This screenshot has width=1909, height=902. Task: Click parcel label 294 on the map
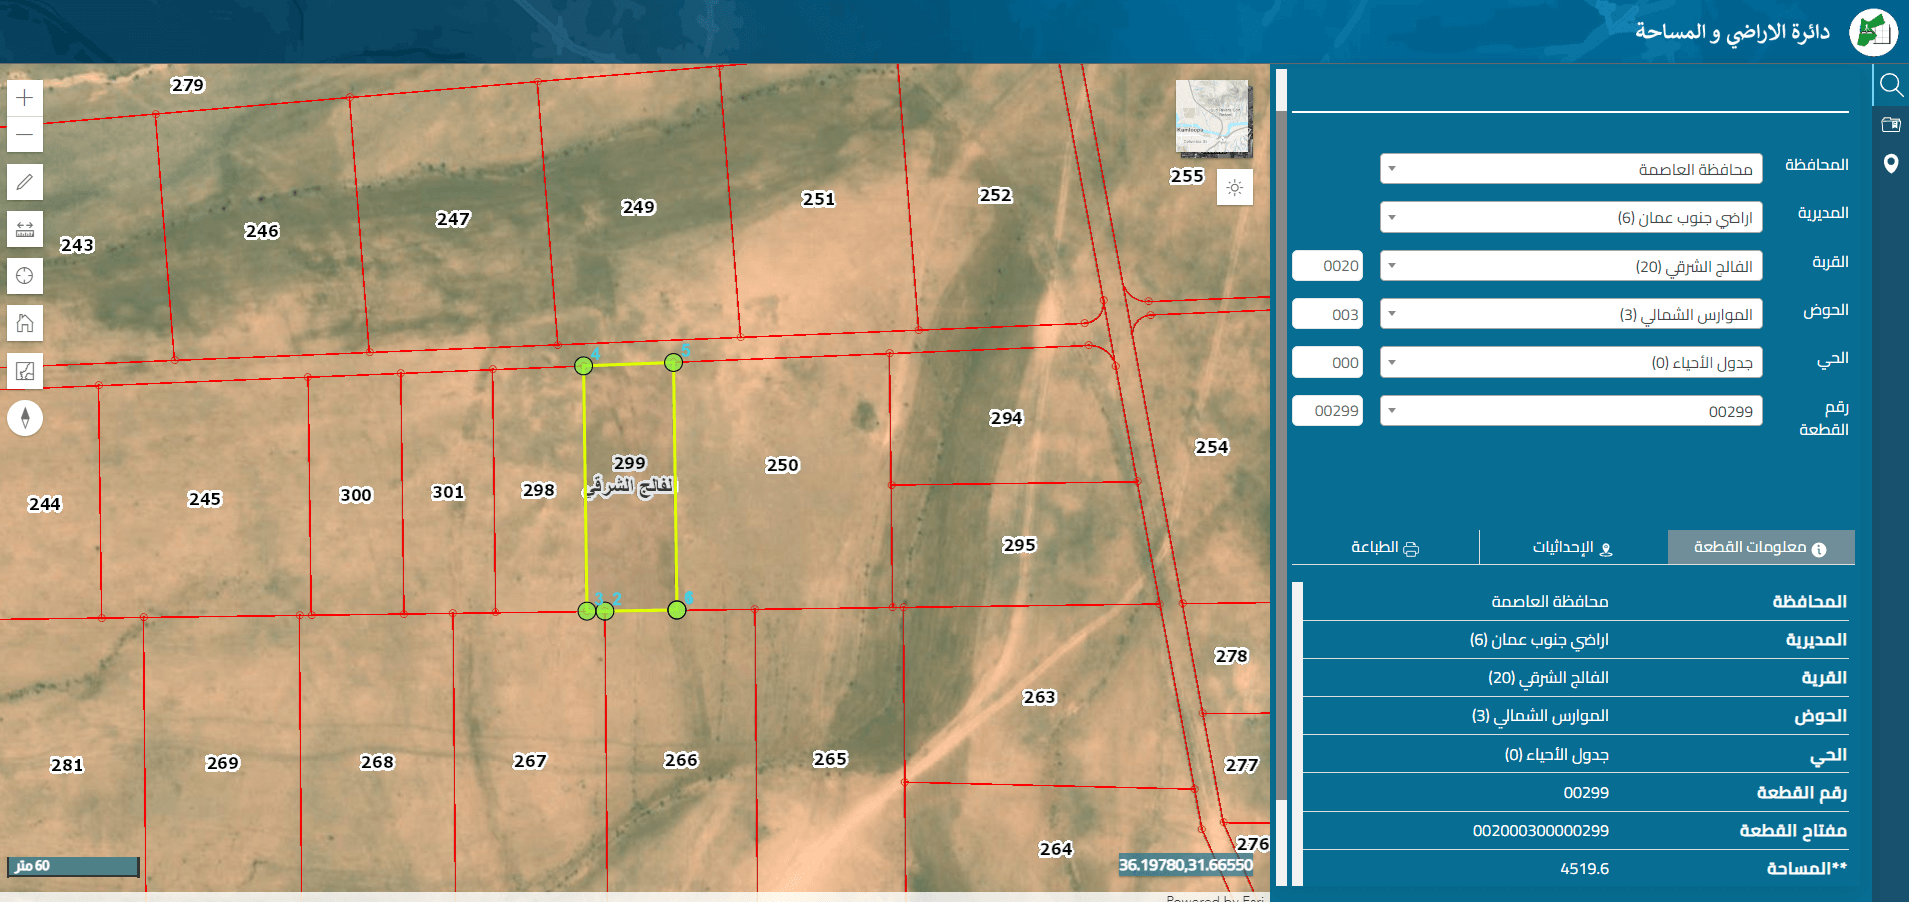tap(1006, 418)
